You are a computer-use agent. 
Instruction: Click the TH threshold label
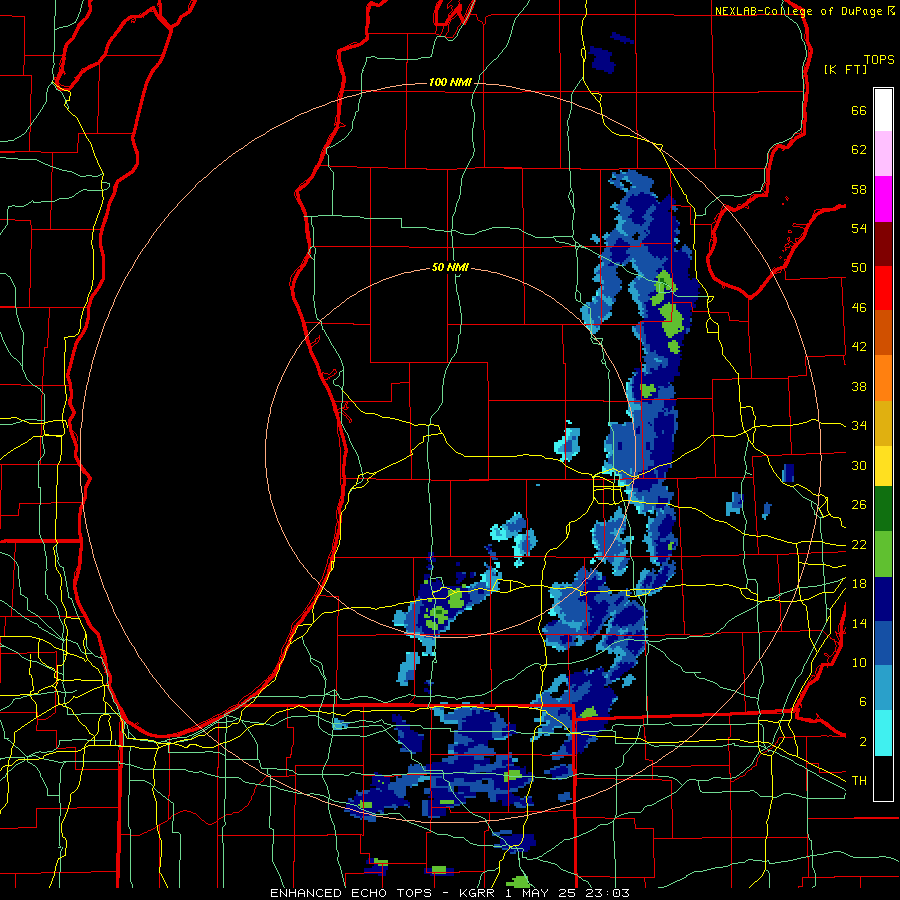(859, 780)
